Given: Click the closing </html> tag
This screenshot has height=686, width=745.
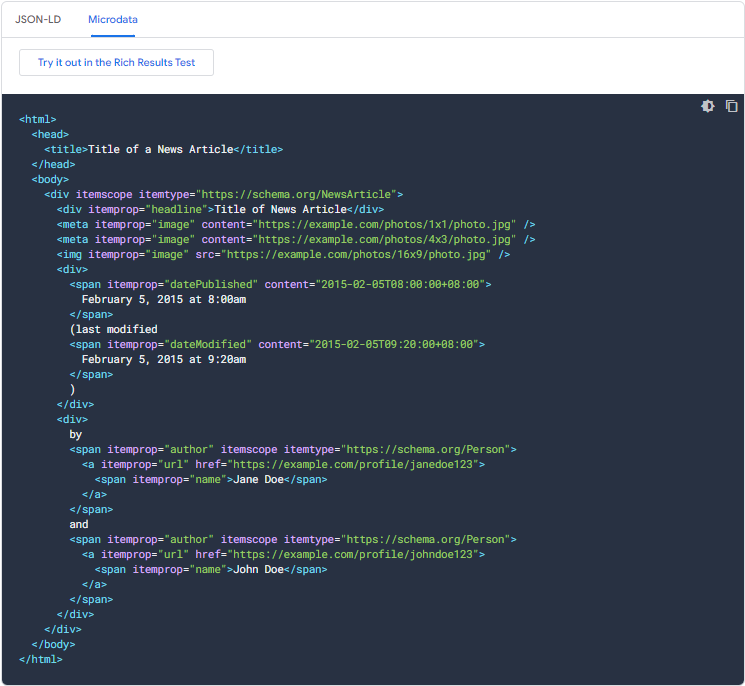Looking at the screenshot, I should (x=41, y=659).
